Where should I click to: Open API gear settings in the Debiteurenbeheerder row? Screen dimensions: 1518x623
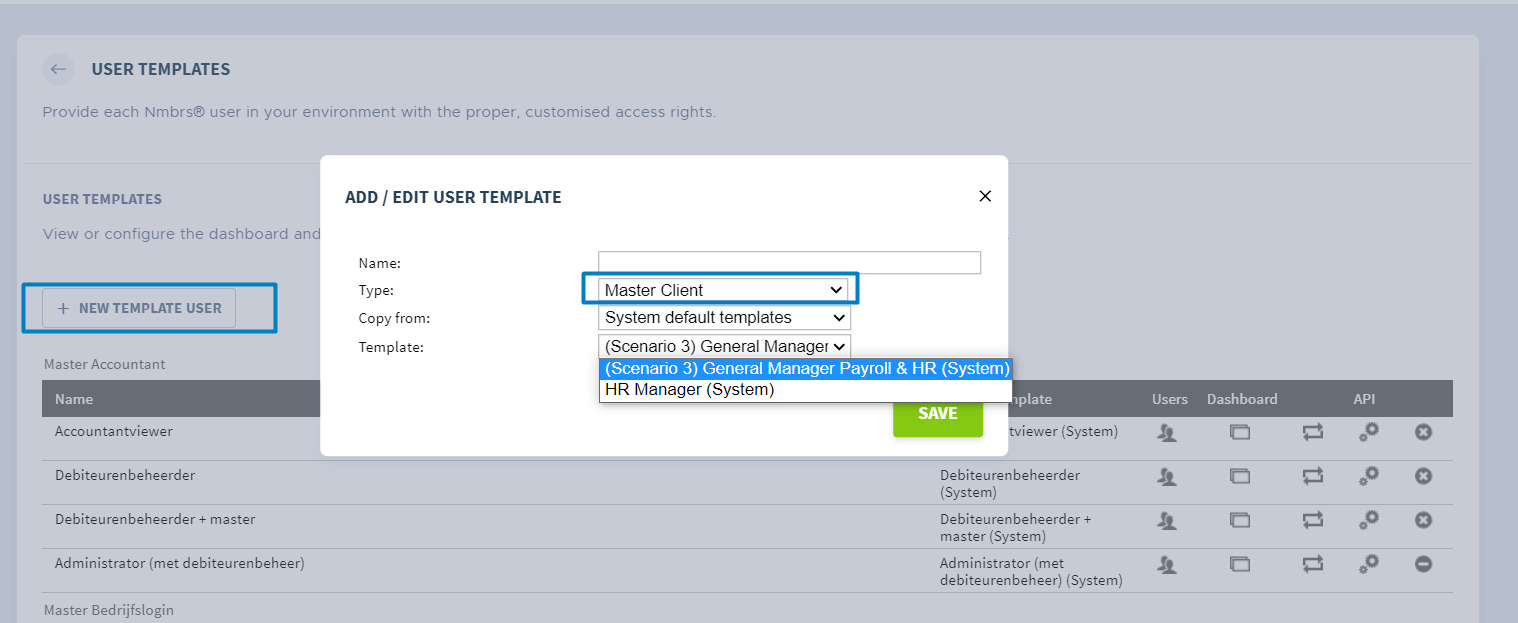click(1369, 476)
